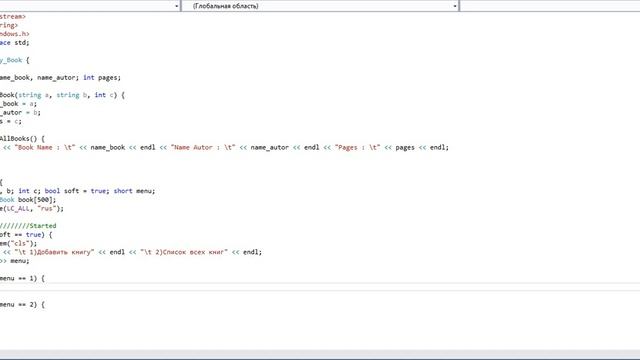This screenshot has width=640, height=360.
Task: Open the empty members dropdown right of "(Глобальная область)"
Action: coord(550,6)
